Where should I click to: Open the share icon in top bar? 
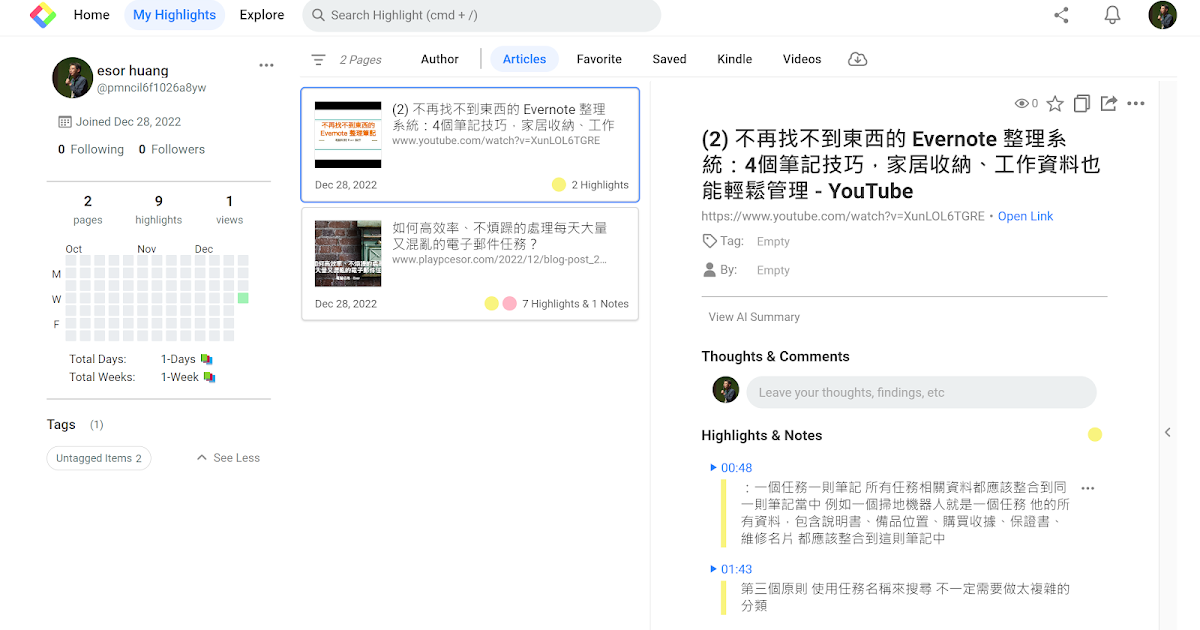pyautogui.click(x=1061, y=15)
